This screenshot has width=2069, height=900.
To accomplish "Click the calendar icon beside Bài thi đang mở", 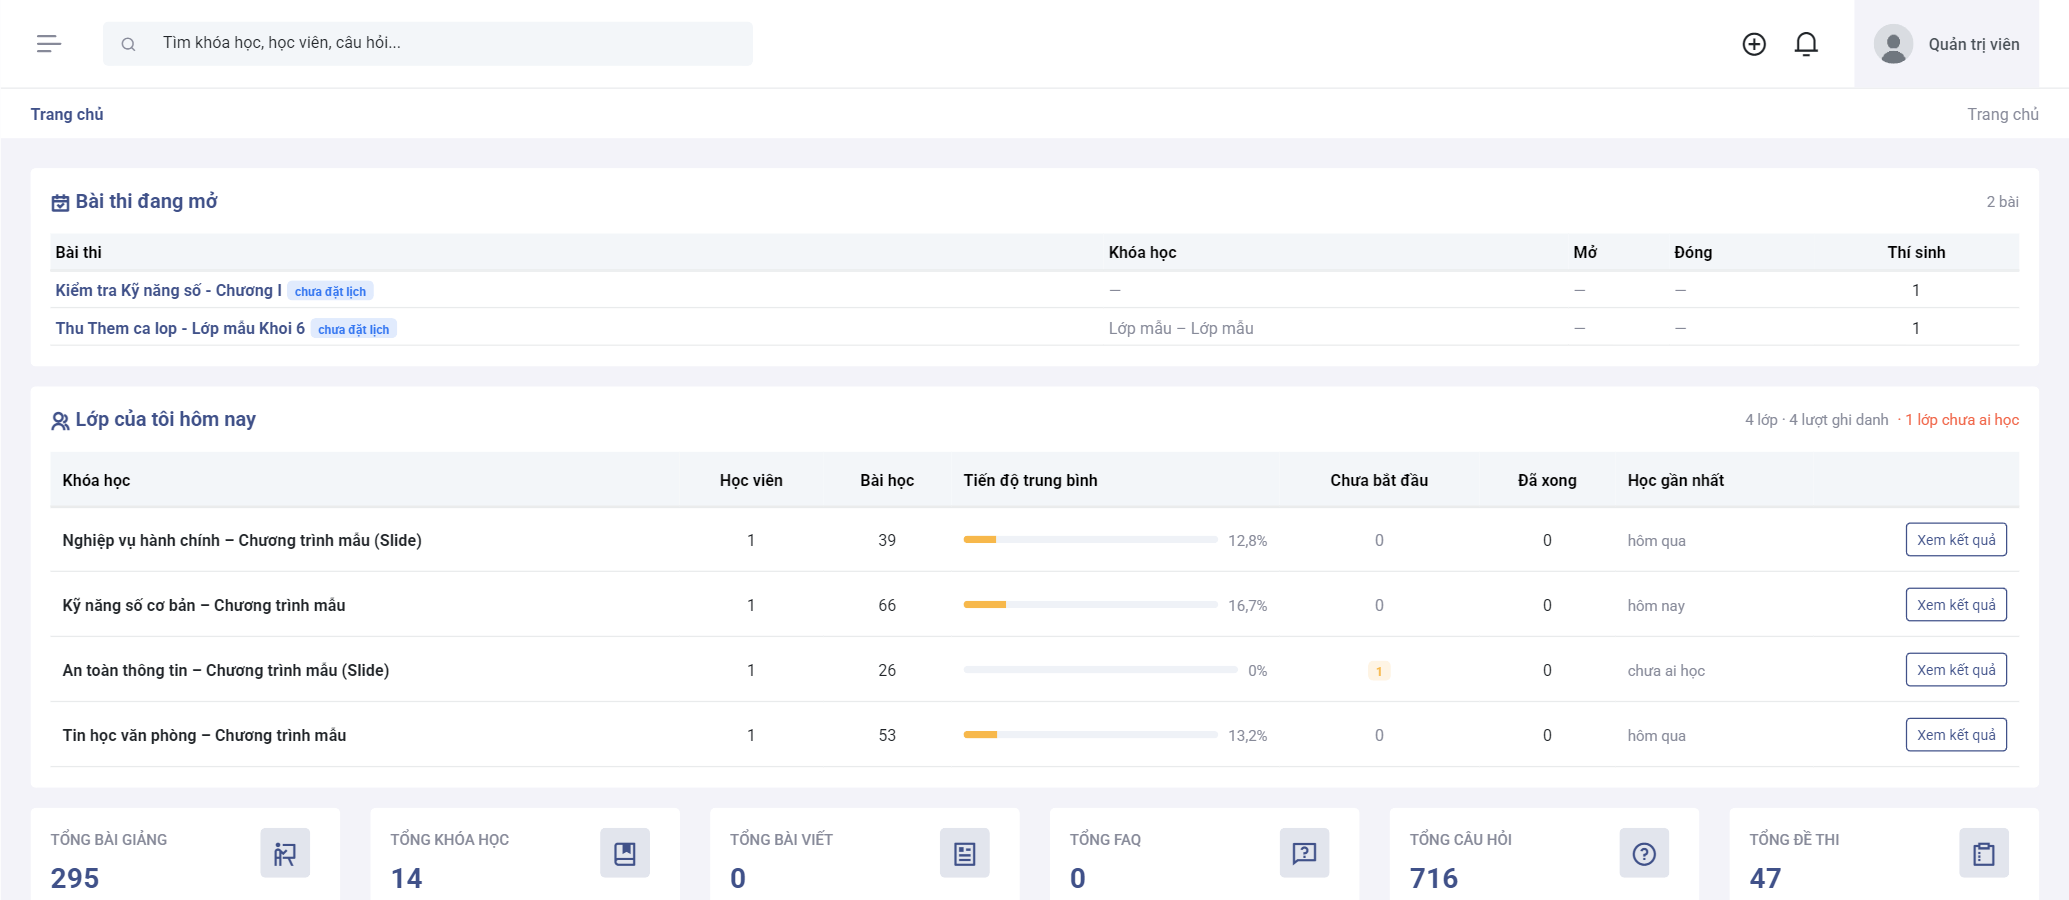I will 60,203.
